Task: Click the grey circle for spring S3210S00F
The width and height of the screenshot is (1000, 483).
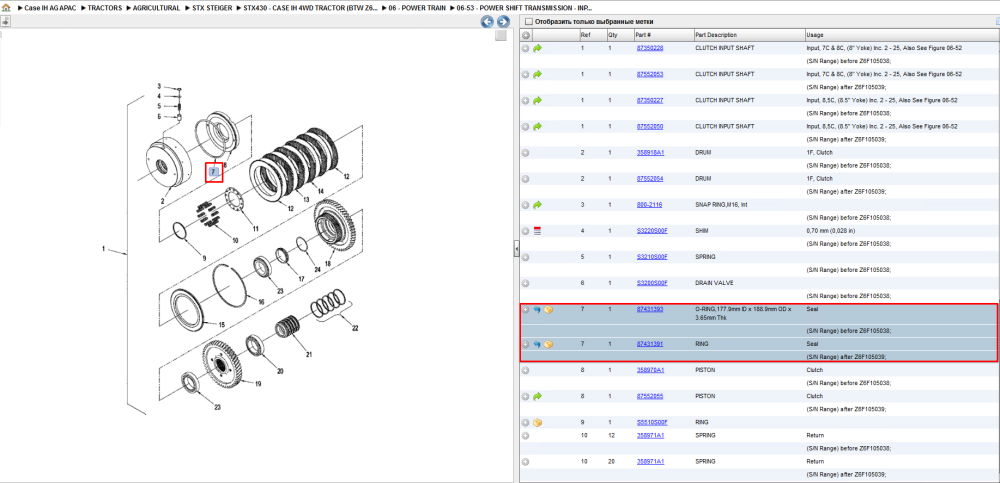Action: pos(526,257)
